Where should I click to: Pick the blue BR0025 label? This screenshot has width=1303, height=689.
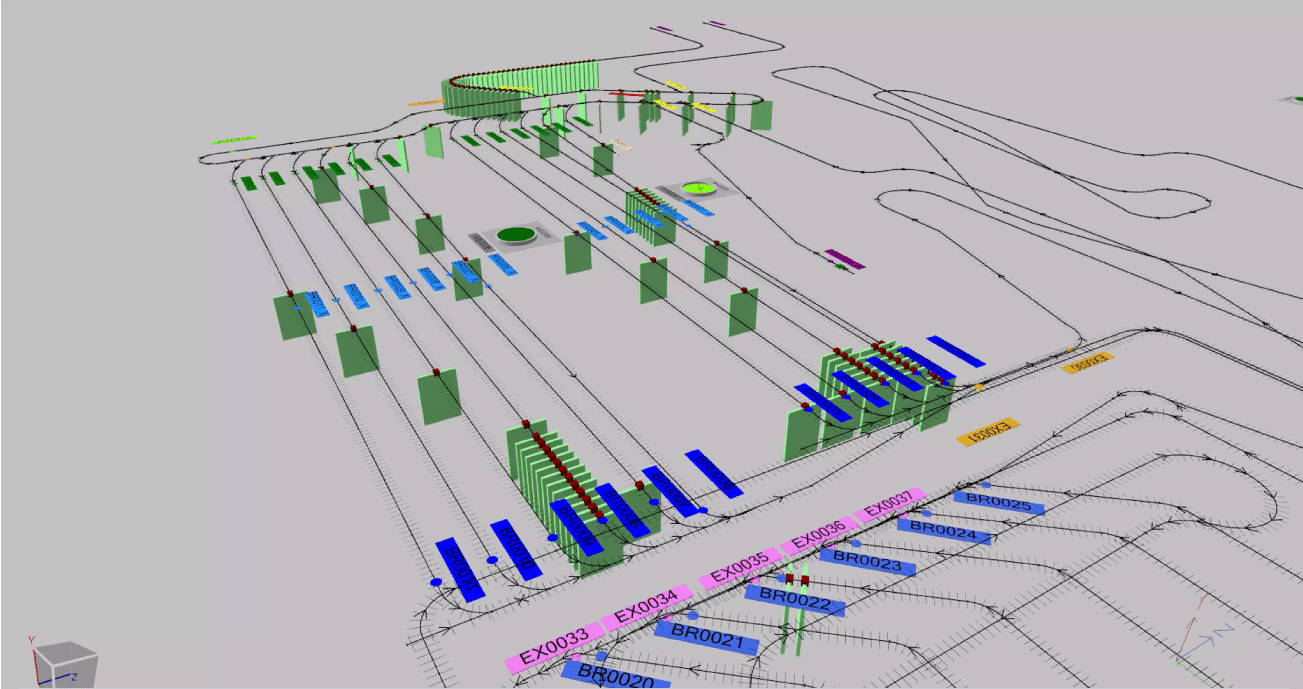point(999,502)
